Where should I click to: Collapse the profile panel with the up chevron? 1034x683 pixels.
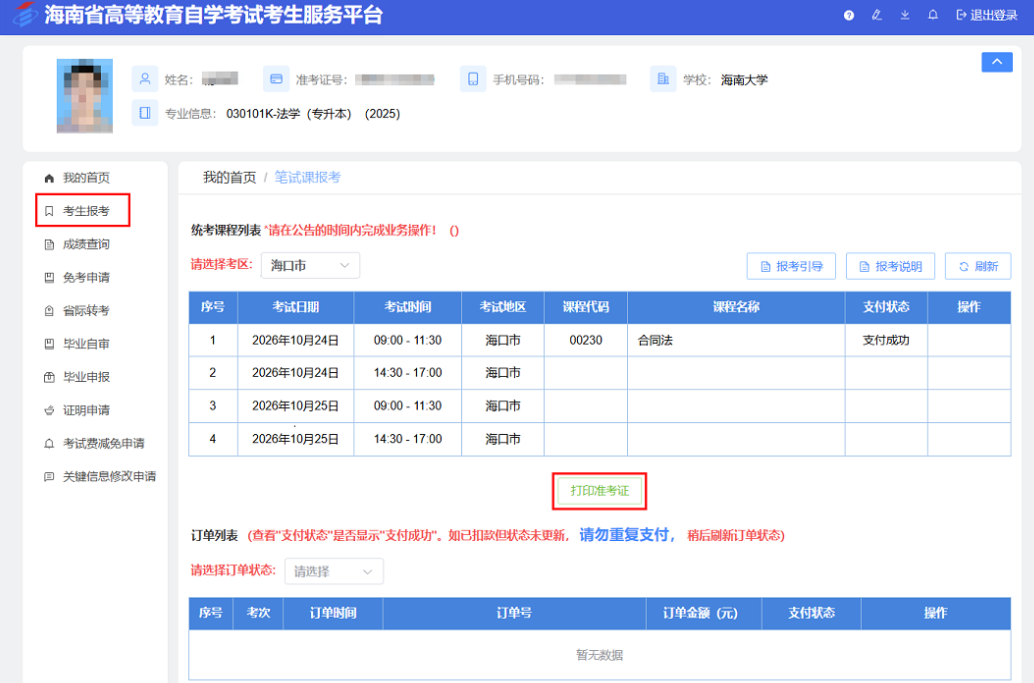coord(997,62)
